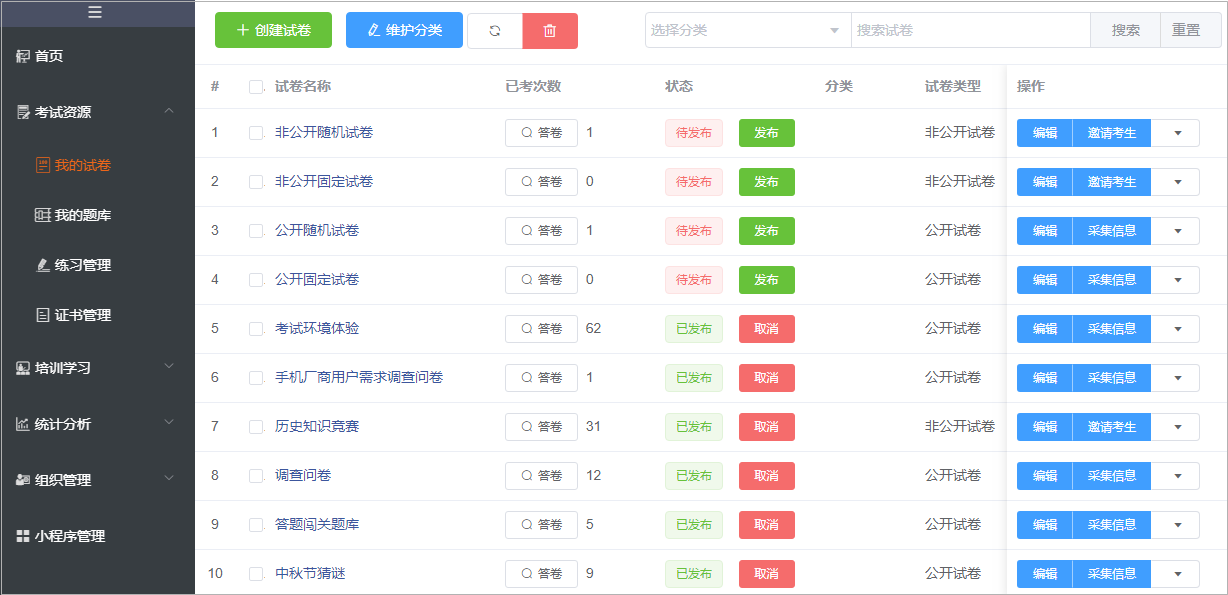
Task: Expand the 统计分析 menu chevron
Action: (169, 423)
